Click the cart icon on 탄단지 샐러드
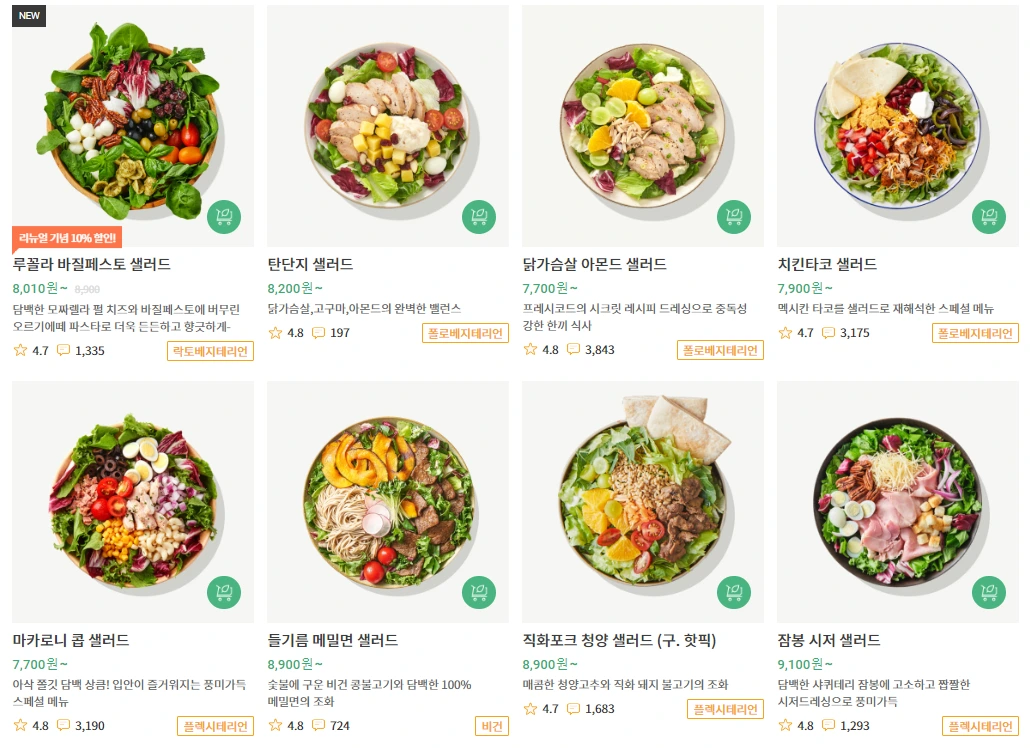 click(x=479, y=217)
